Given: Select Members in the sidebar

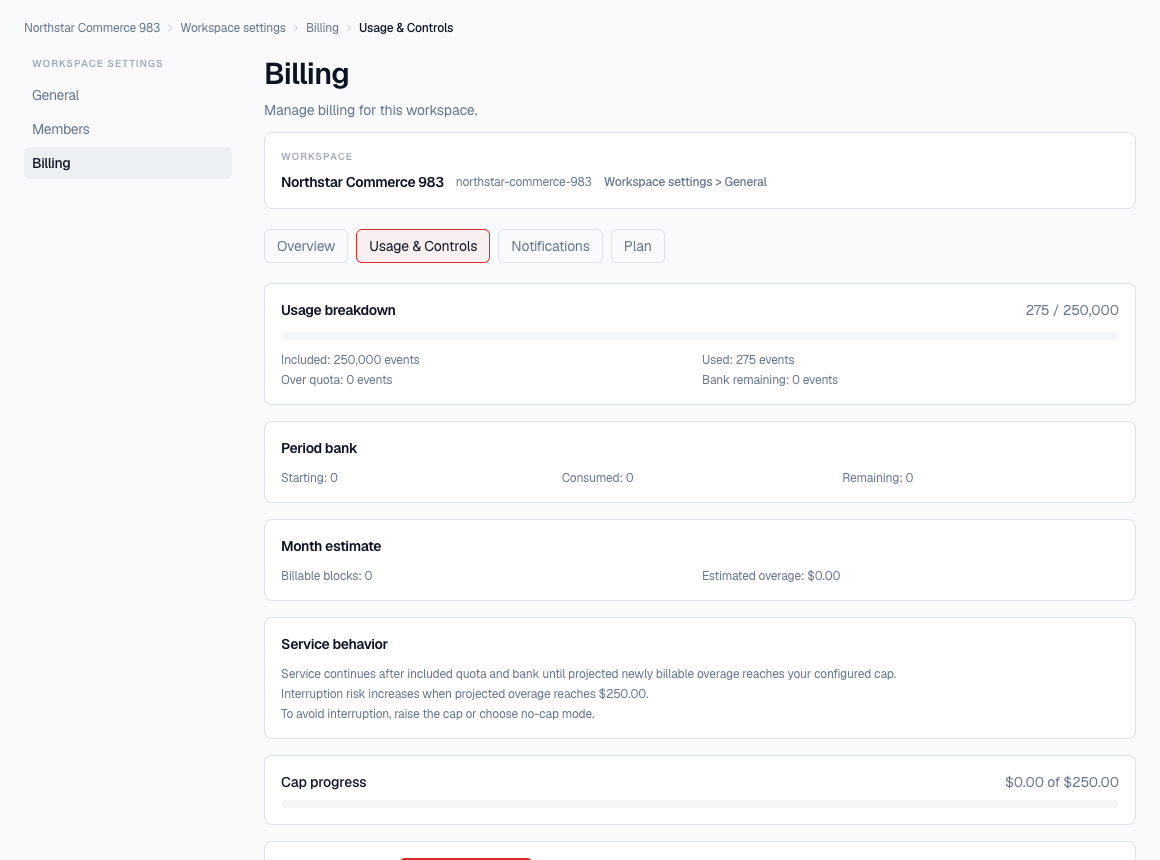Looking at the screenshot, I should [60, 129].
